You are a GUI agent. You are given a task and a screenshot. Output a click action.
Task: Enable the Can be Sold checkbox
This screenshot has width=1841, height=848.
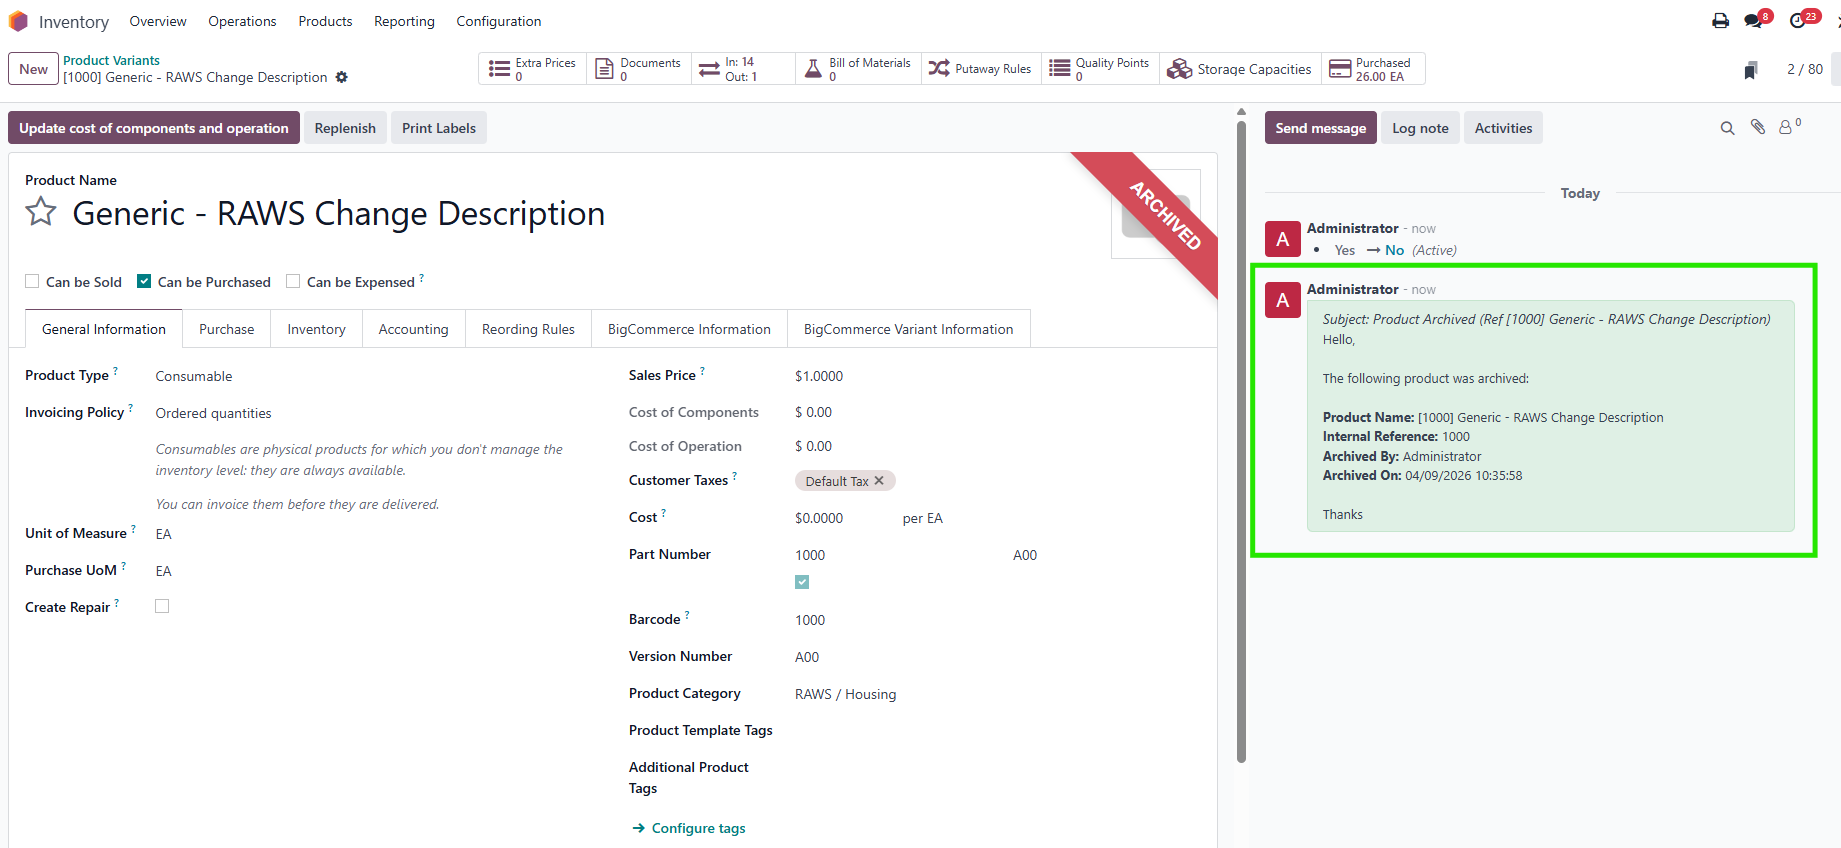coord(33,282)
